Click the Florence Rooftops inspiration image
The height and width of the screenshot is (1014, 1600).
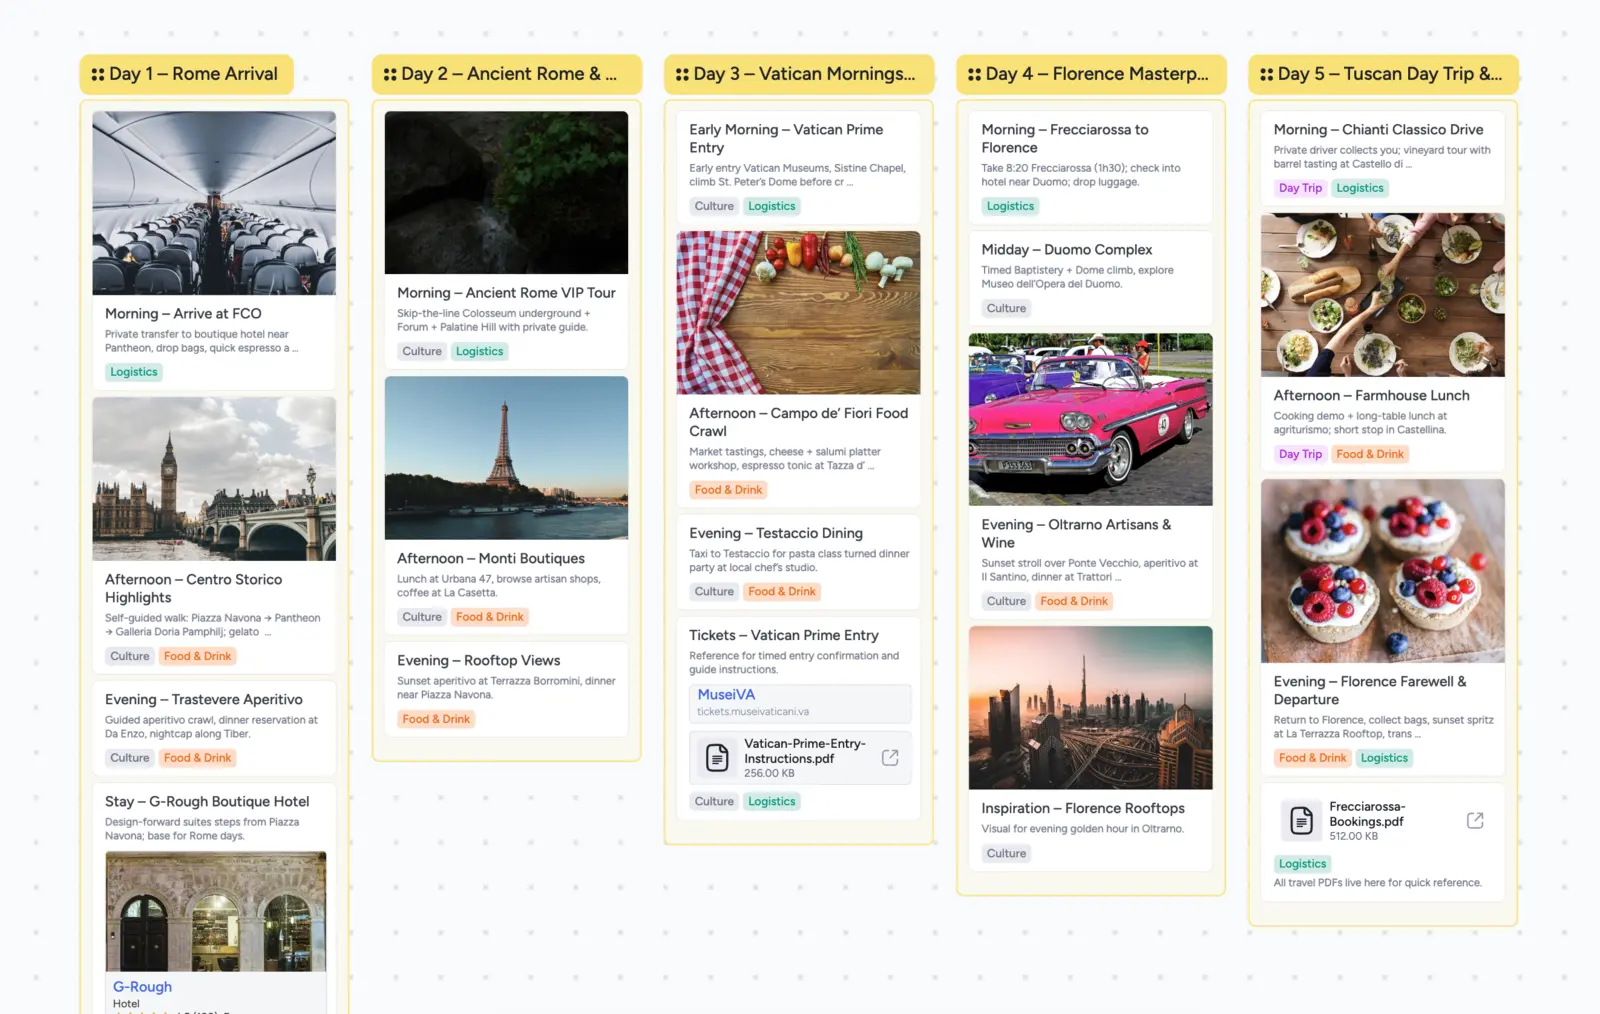(1090, 708)
